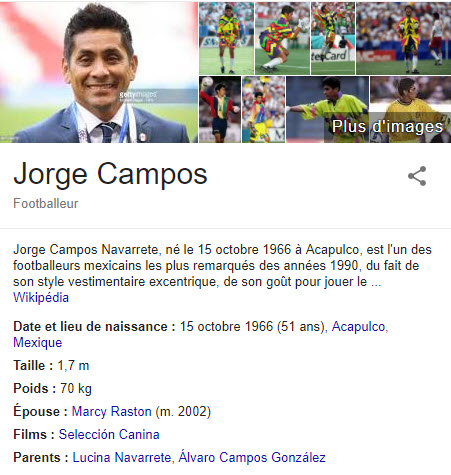The width and height of the screenshot is (451, 475).
Task: Click the share icon beside Jorge Campos
Action: pyautogui.click(x=417, y=176)
